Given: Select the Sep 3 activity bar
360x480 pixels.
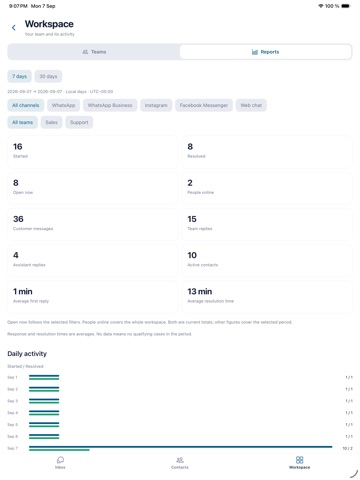Looking at the screenshot, I should click(x=44, y=401).
